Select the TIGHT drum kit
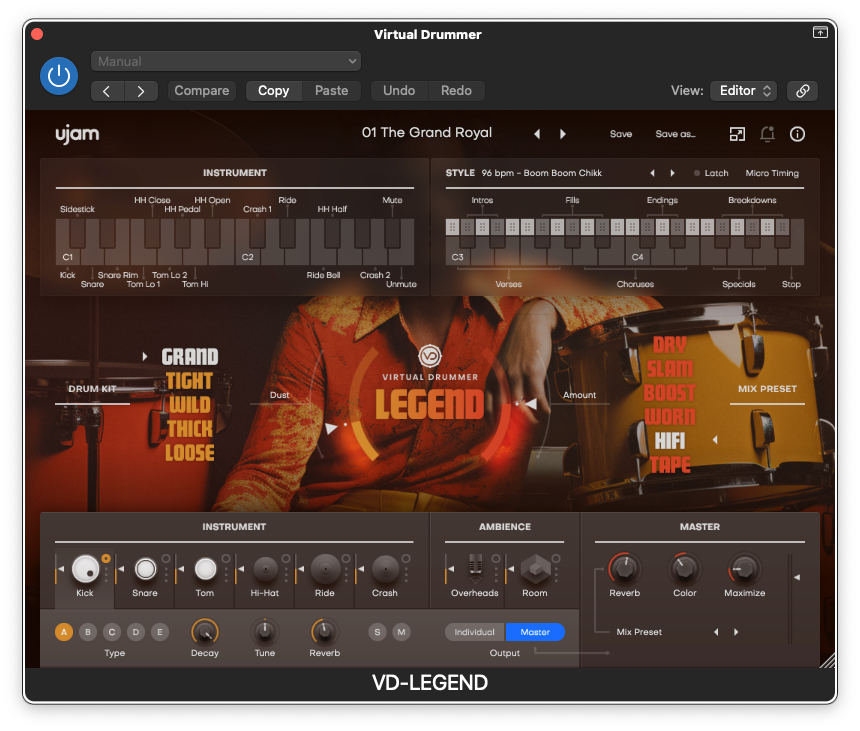The width and height of the screenshot is (860, 731). (x=189, y=381)
